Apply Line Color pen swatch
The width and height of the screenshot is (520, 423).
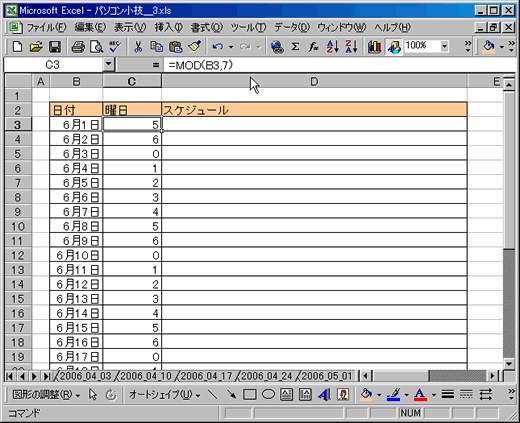(x=393, y=395)
